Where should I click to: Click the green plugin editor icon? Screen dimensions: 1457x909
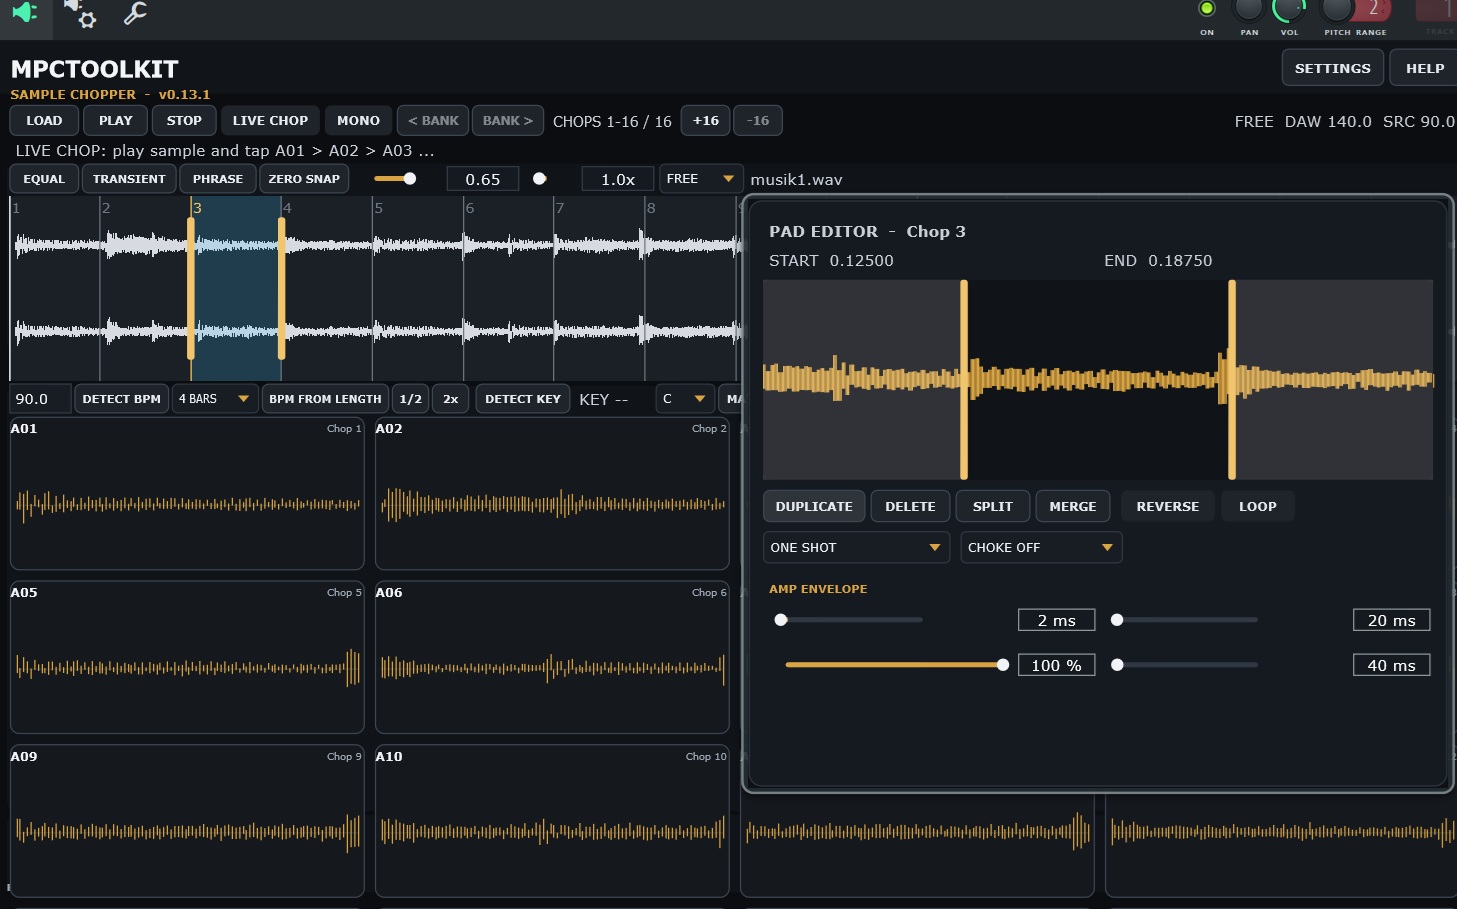coord(24,12)
